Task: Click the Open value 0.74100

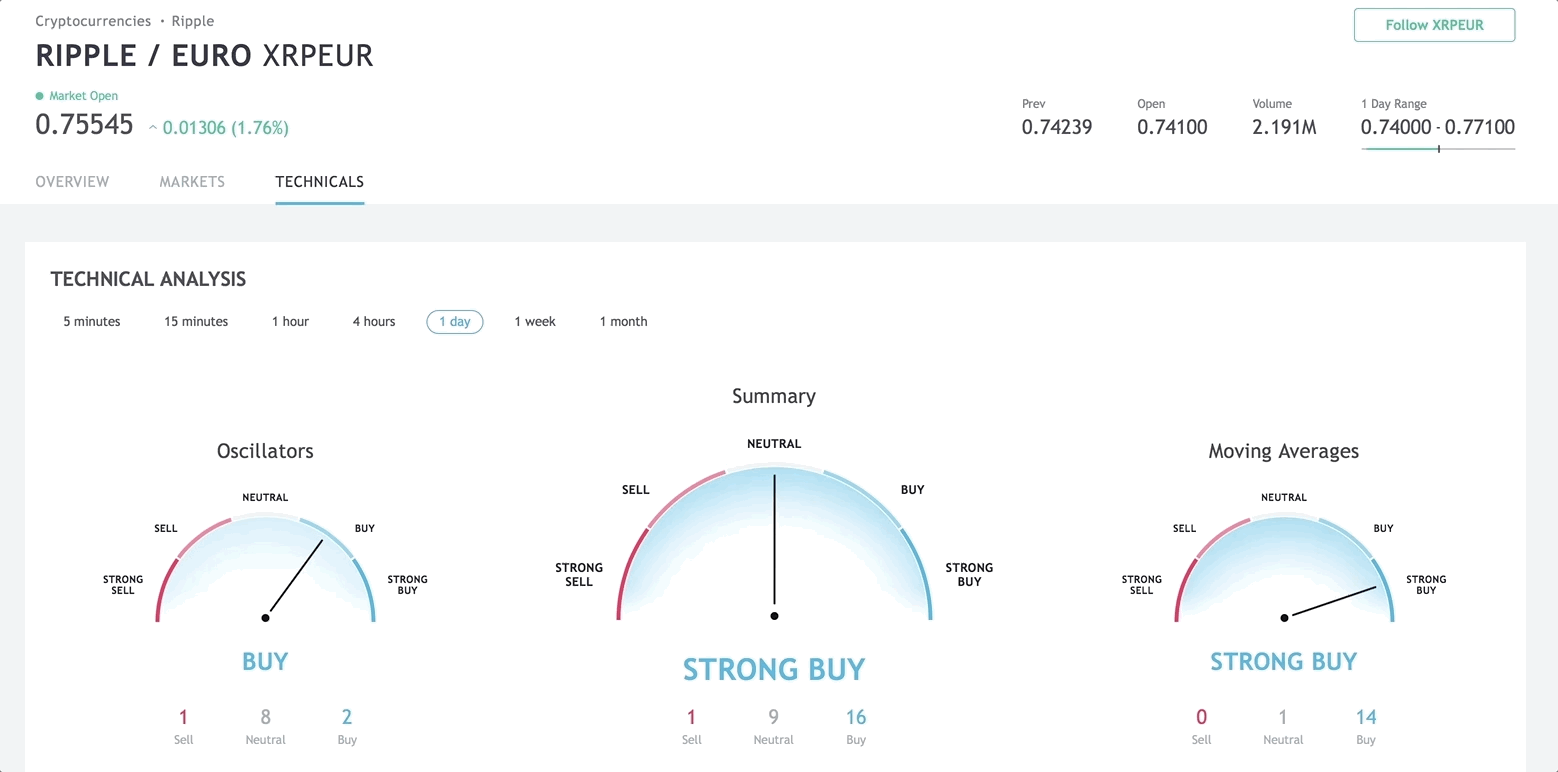Action: 1172,127
